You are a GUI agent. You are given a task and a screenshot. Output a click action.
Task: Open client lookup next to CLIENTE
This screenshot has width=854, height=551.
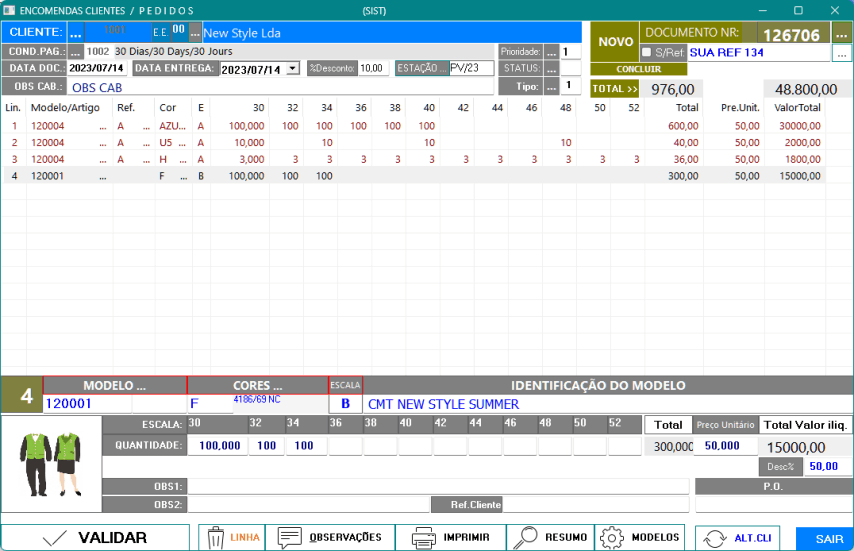(76, 33)
